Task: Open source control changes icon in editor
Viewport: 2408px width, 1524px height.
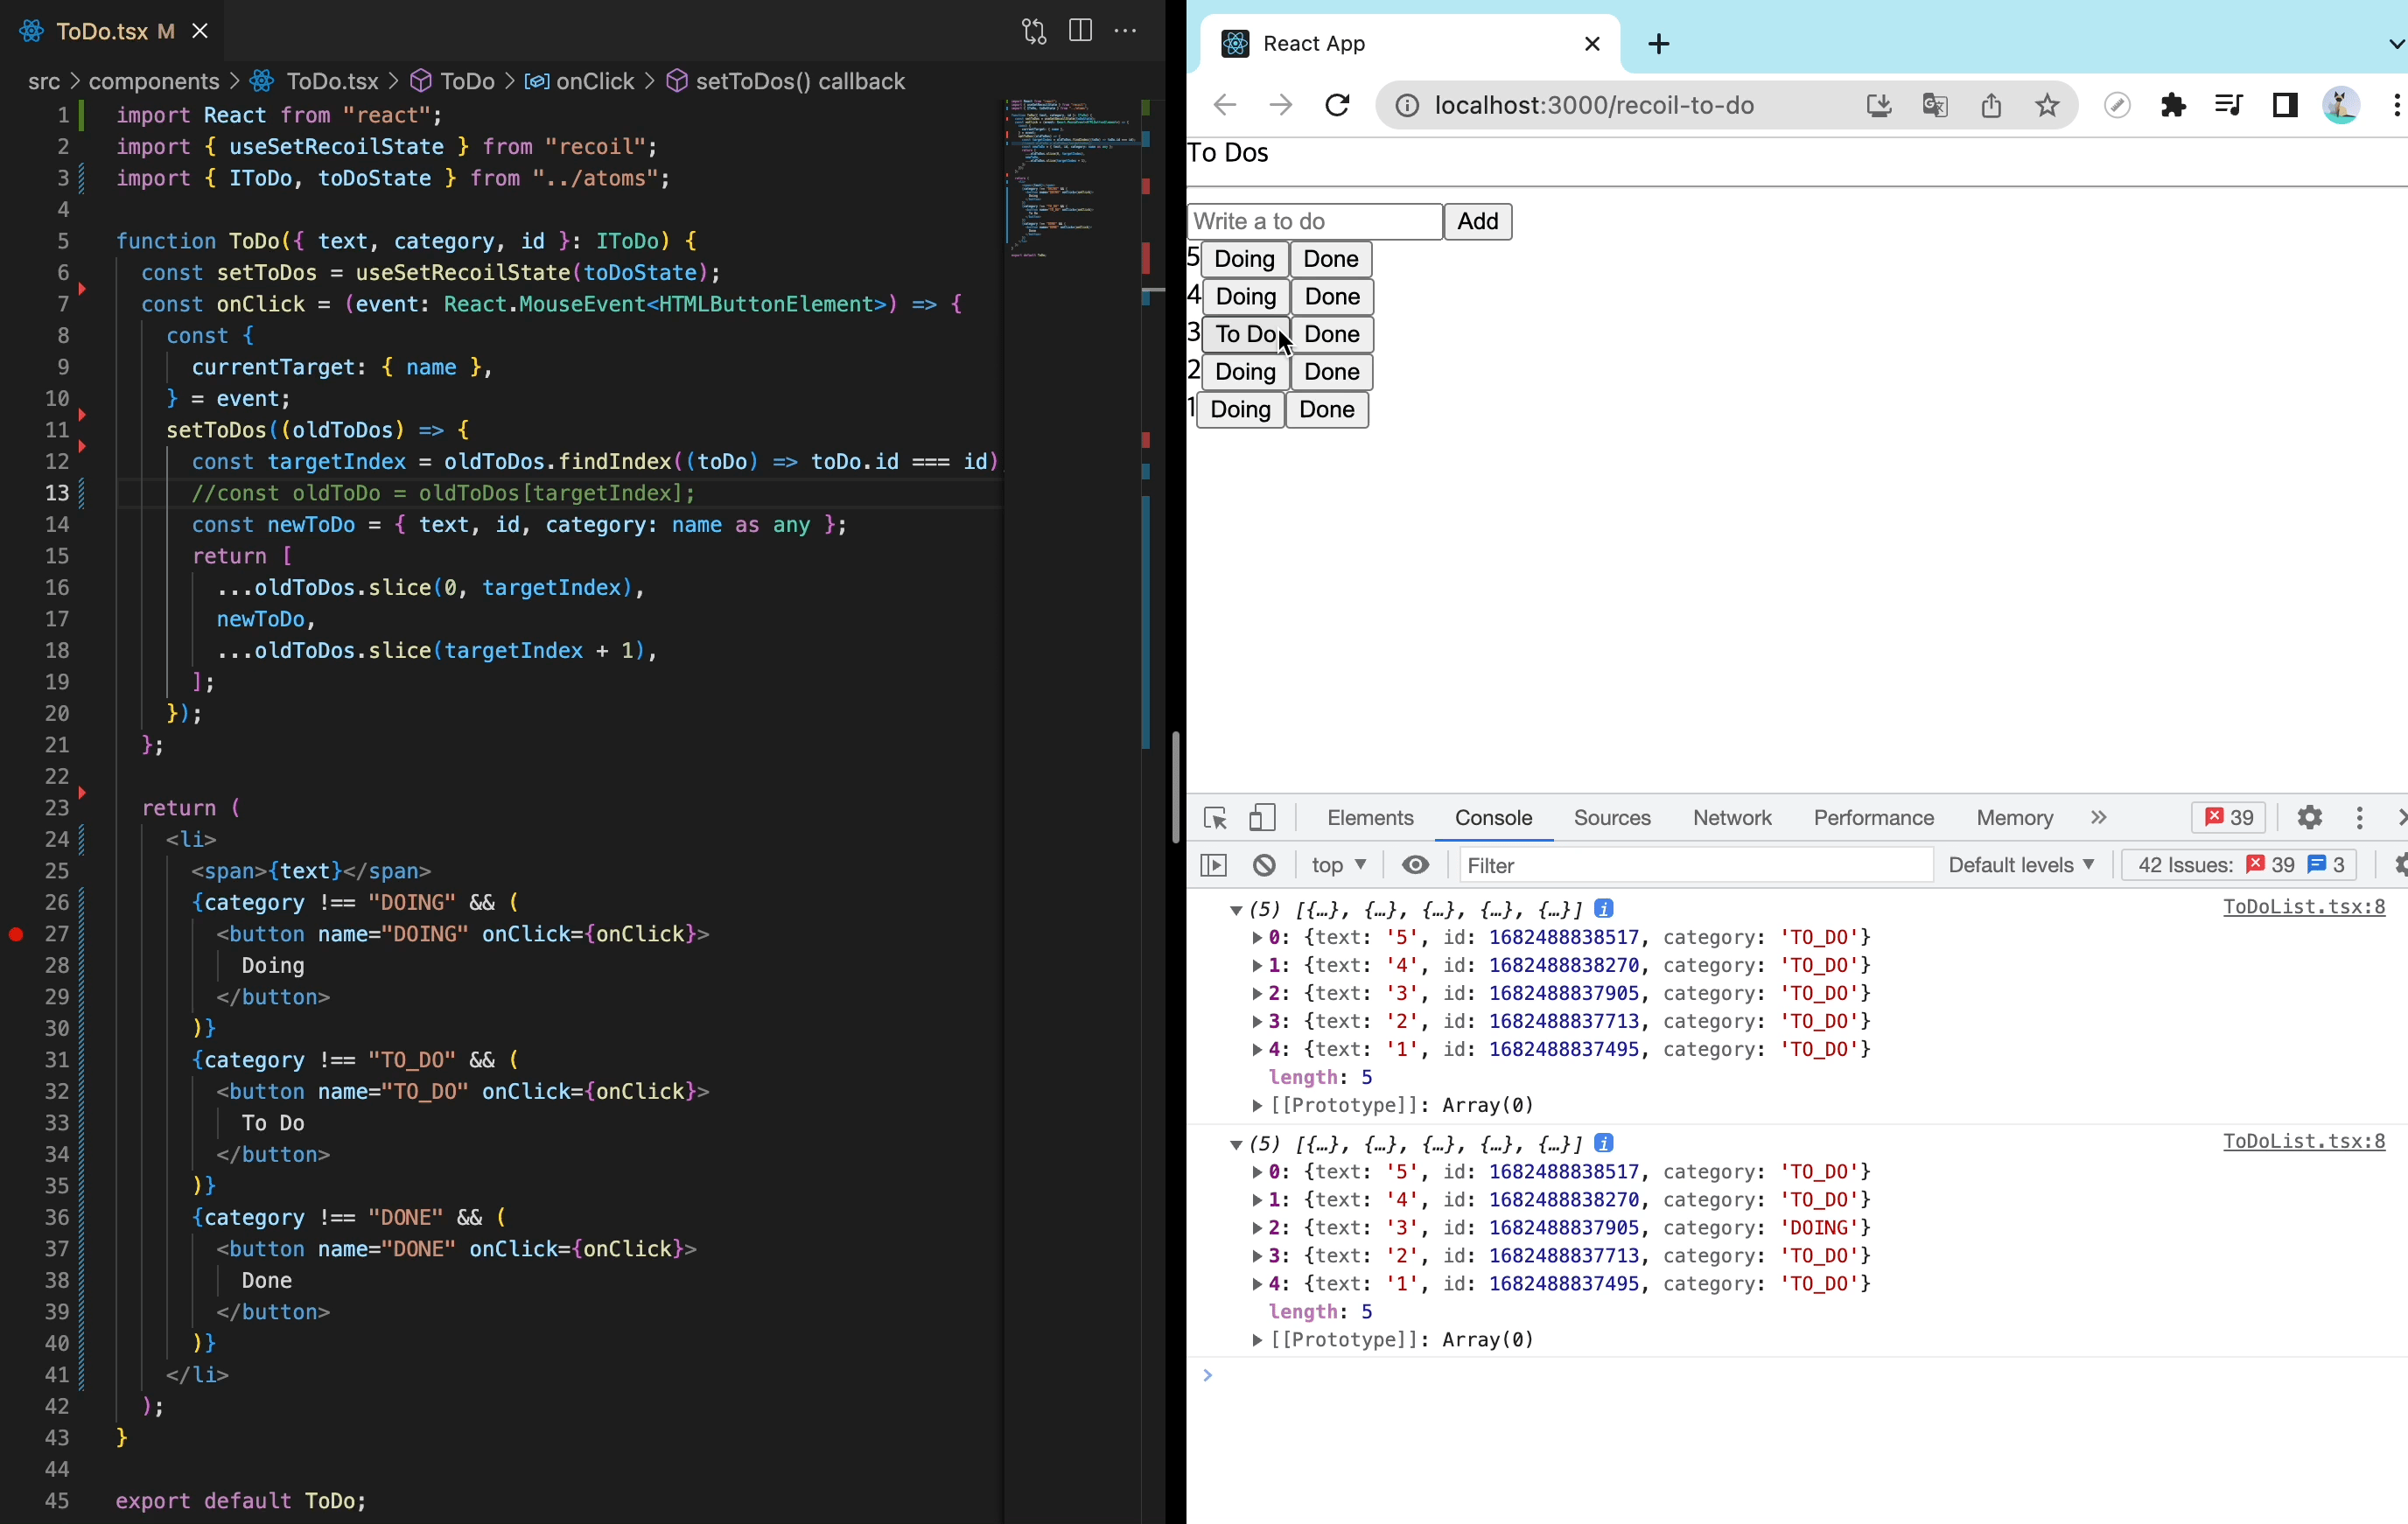Action: (x=1034, y=31)
